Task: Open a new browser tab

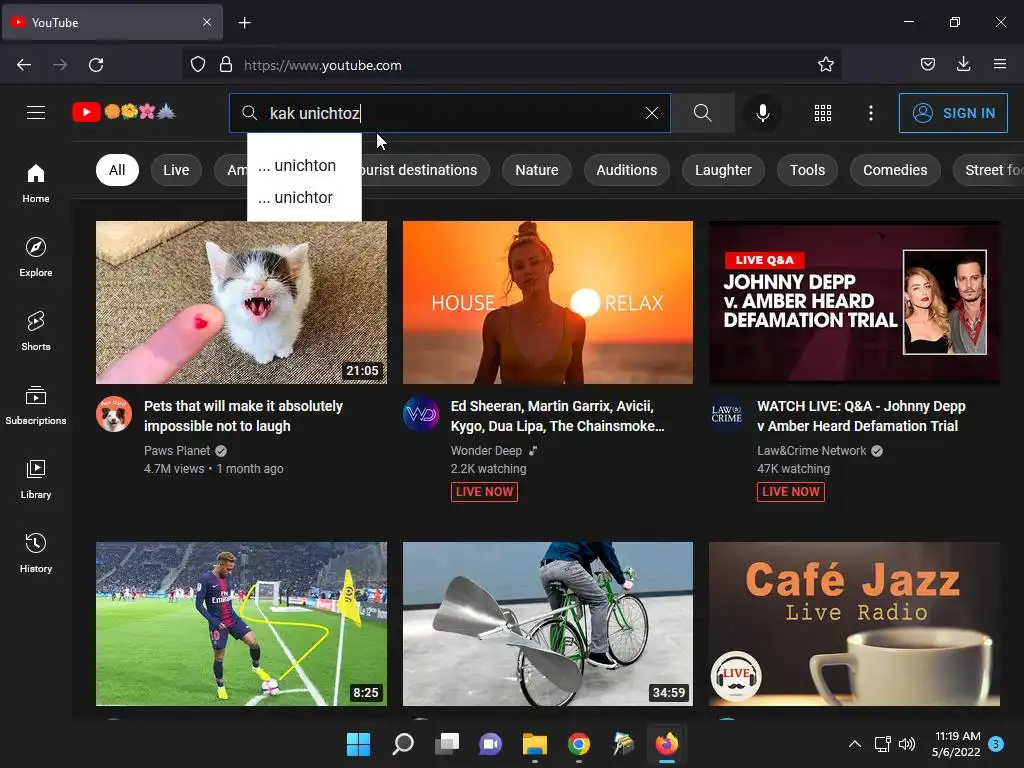Action: tap(244, 23)
